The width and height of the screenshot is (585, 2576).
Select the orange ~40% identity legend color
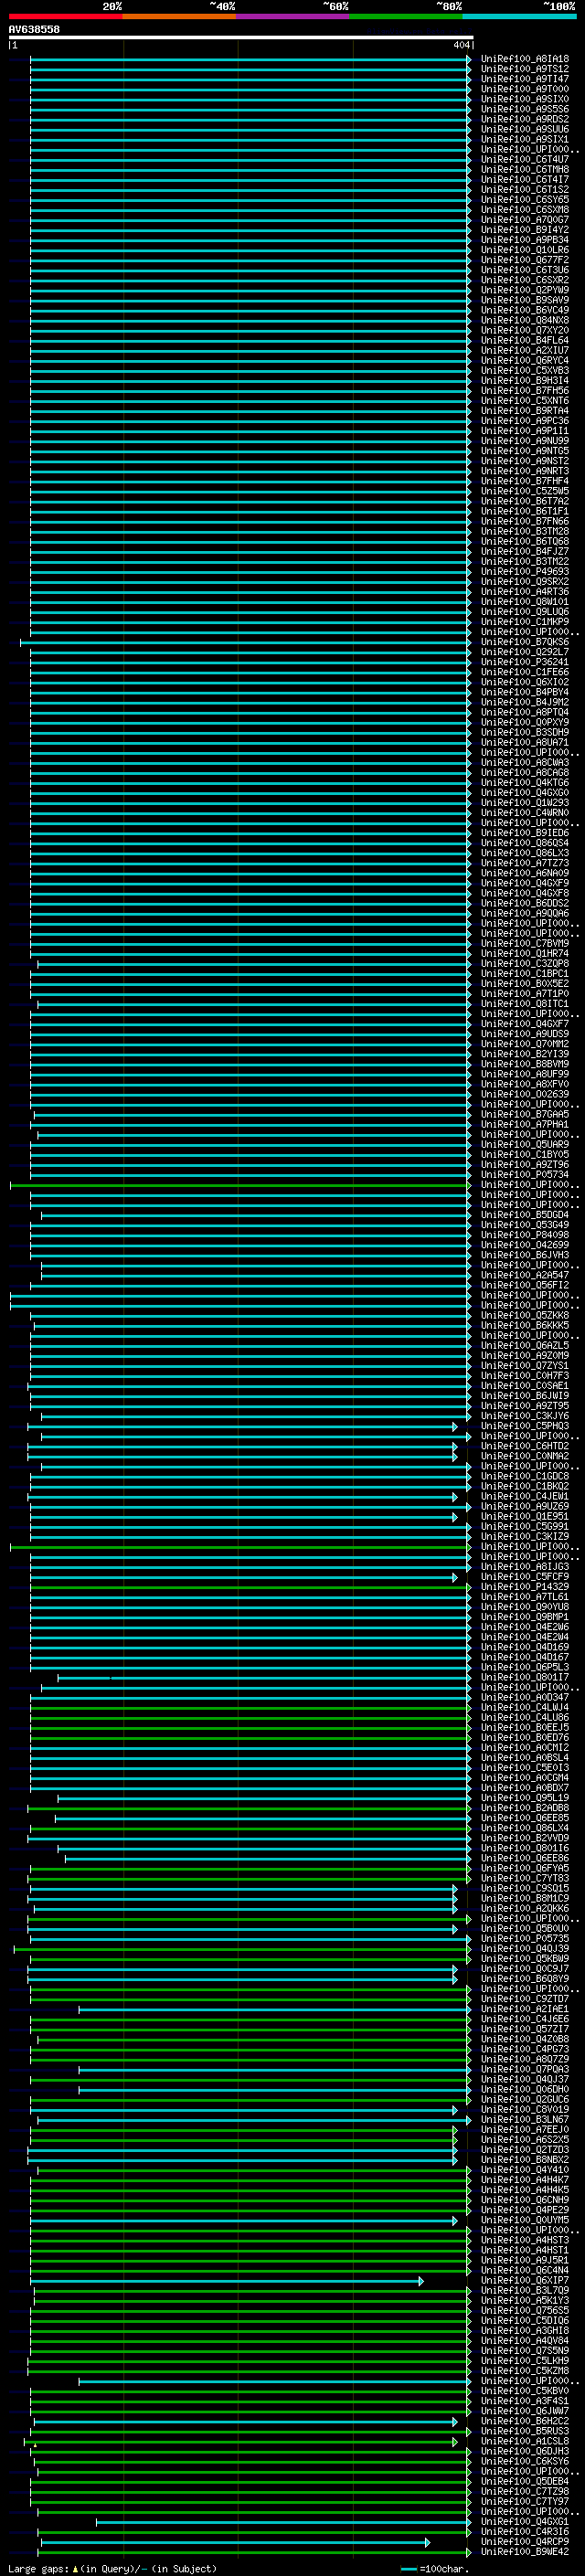[x=179, y=16]
